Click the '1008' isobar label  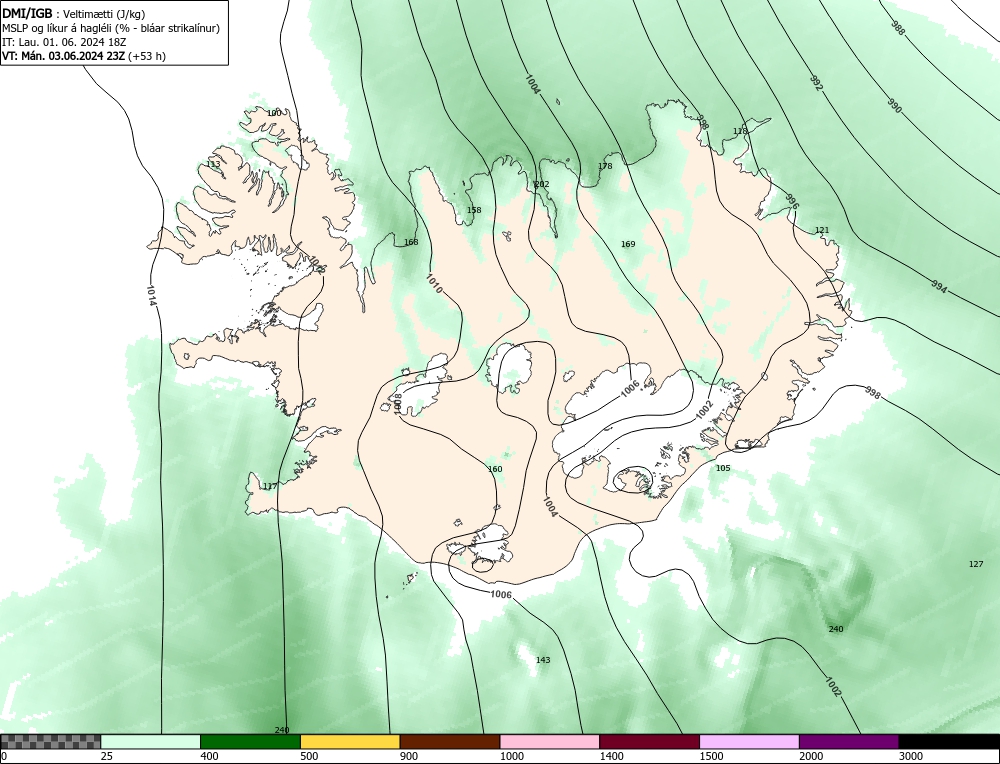click(398, 404)
